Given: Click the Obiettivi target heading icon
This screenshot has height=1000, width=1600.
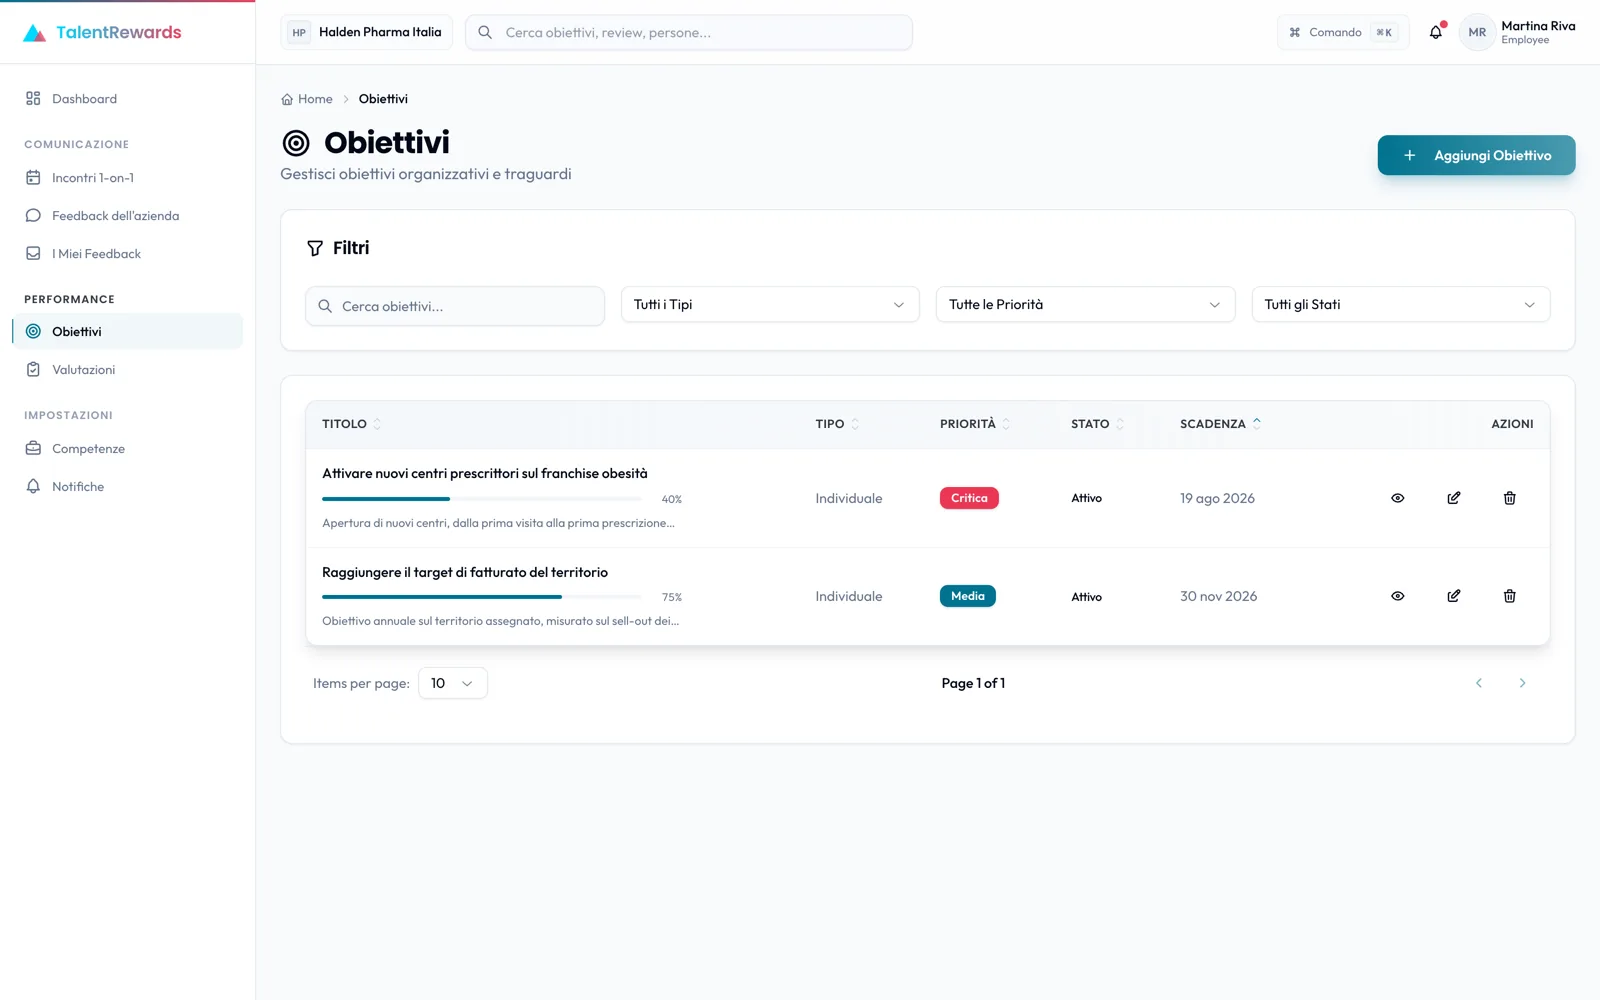Looking at the screenshot, I should pos(296,143).
